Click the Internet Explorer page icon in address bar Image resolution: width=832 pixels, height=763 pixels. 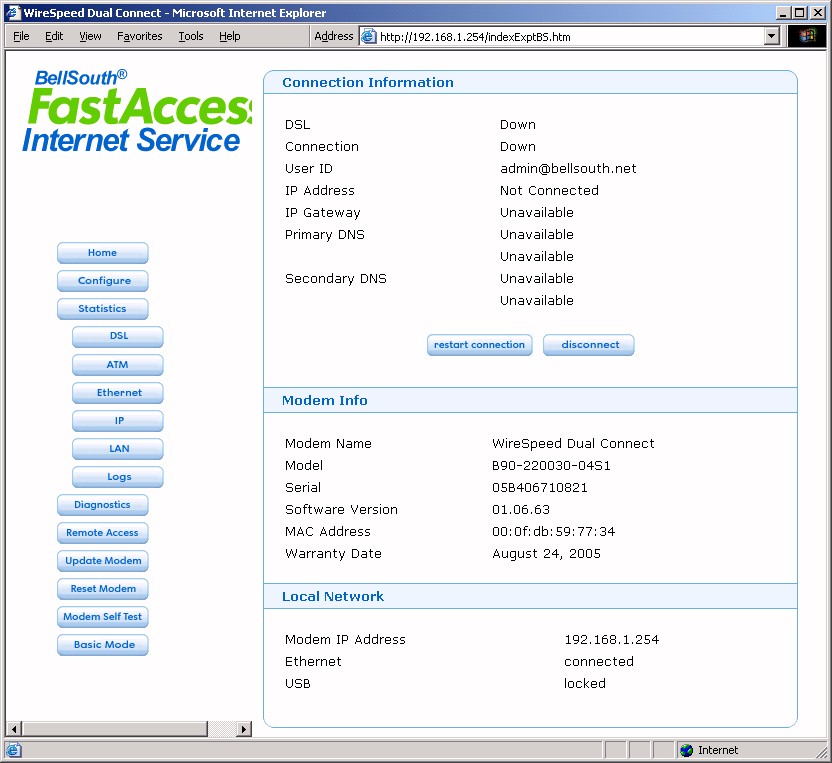point(369,37)
